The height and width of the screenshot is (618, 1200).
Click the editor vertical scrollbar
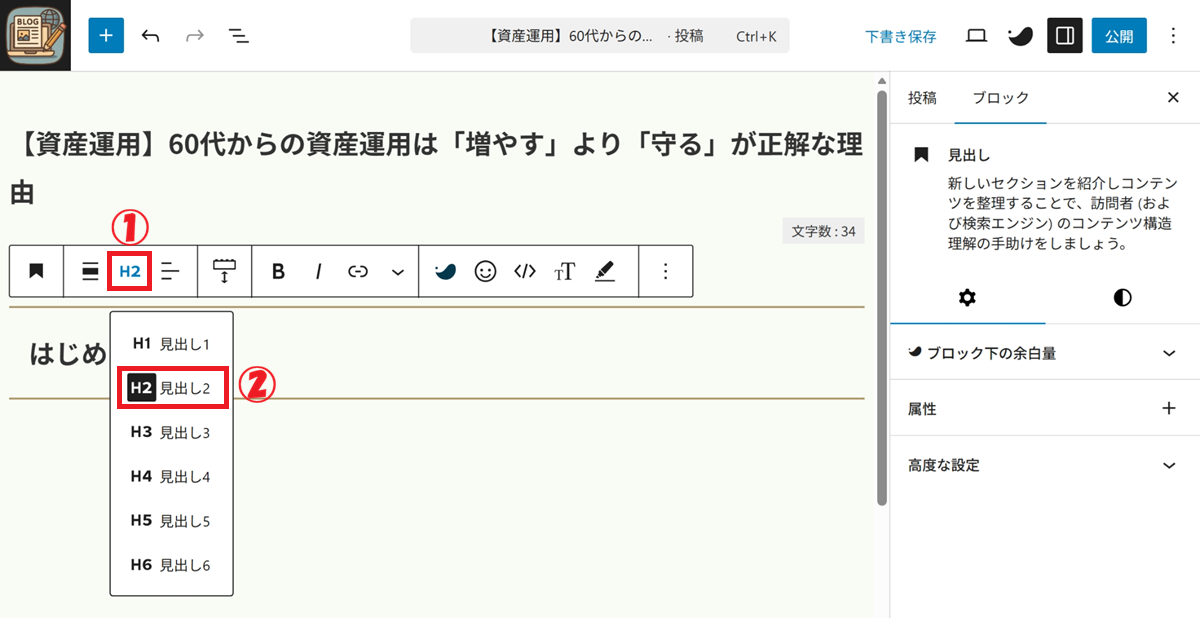coord(881,300)
